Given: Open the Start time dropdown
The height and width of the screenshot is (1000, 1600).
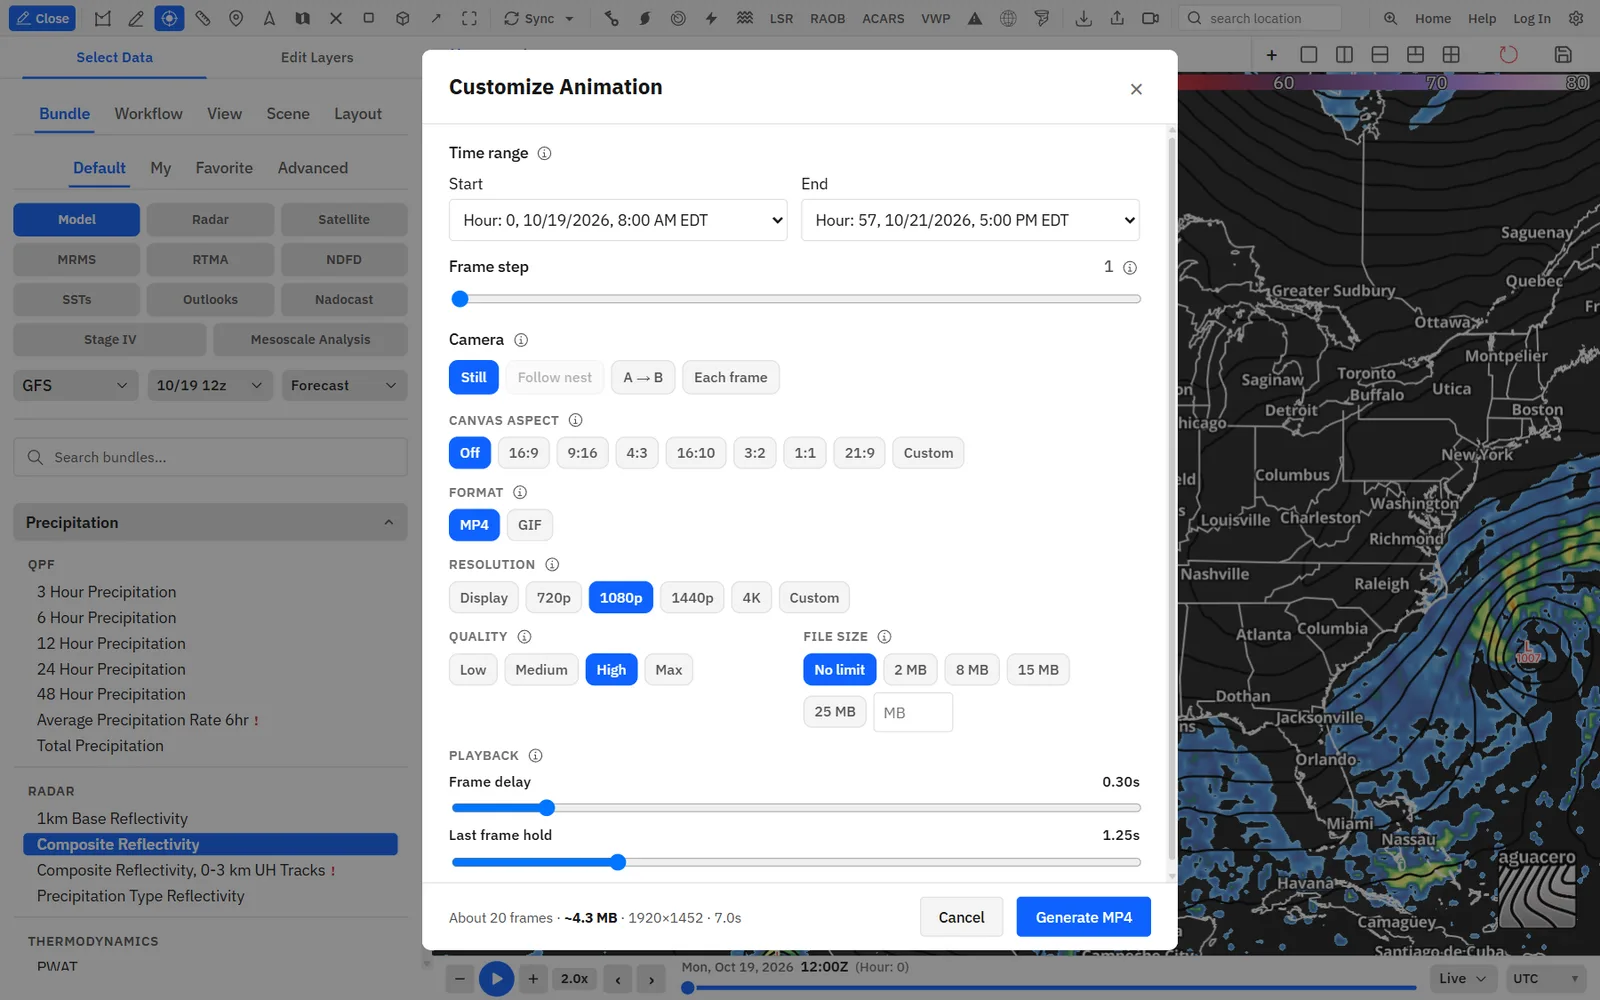Looking at the screenshot, I should point(618,220).
